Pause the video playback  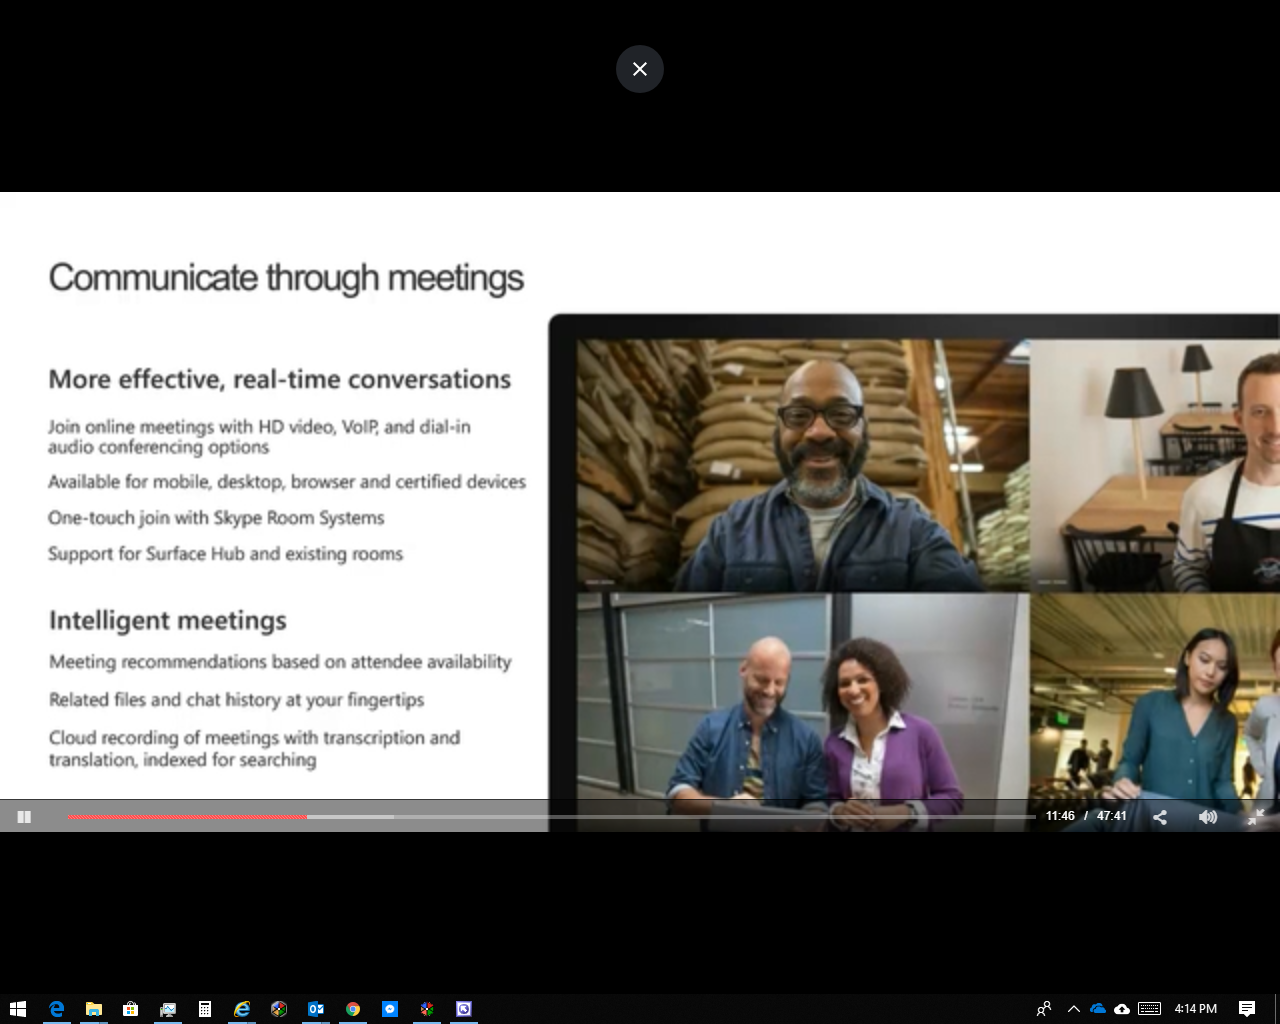24,817
